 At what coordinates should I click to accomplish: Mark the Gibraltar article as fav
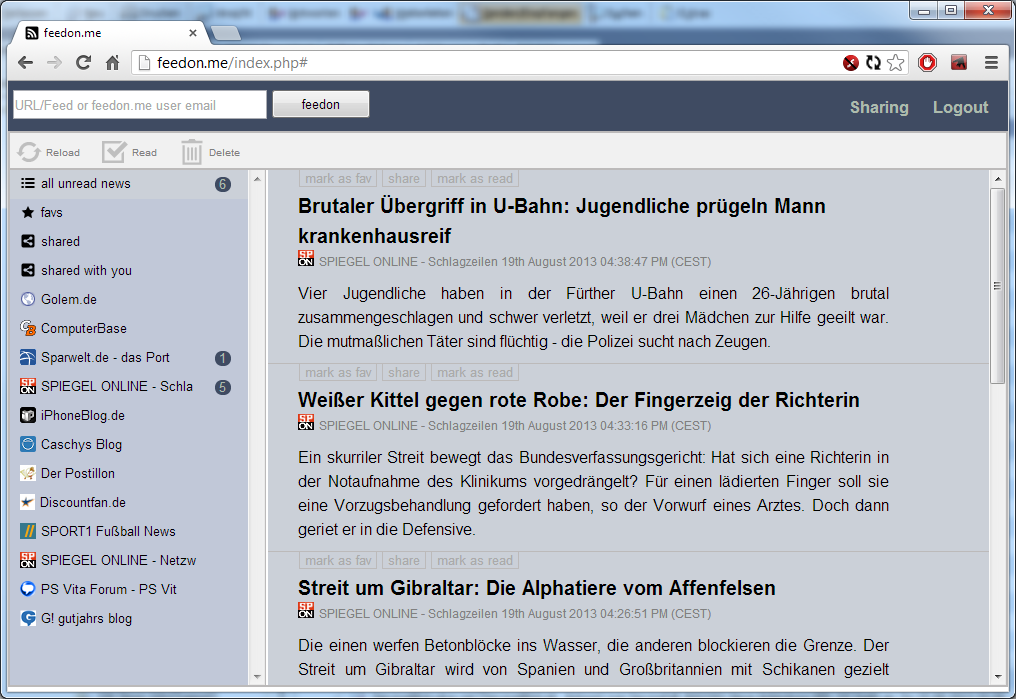point(338,560)
